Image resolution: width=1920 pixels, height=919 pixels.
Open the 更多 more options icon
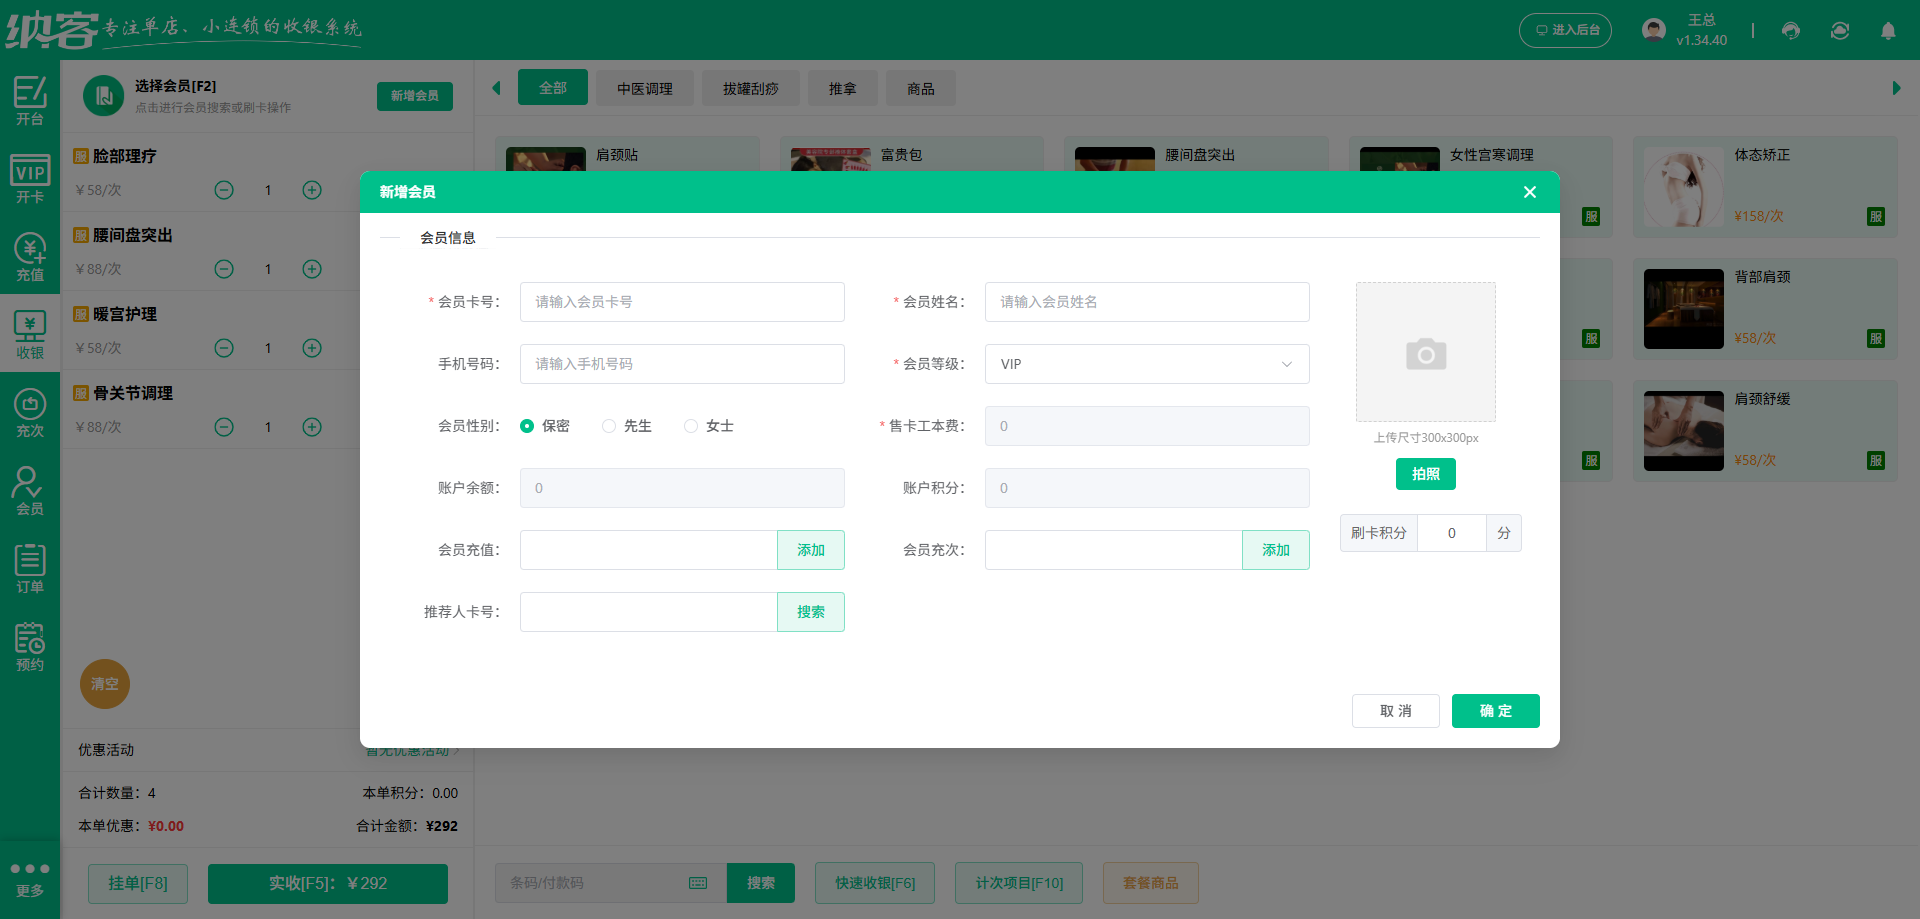tap(30, 878)
